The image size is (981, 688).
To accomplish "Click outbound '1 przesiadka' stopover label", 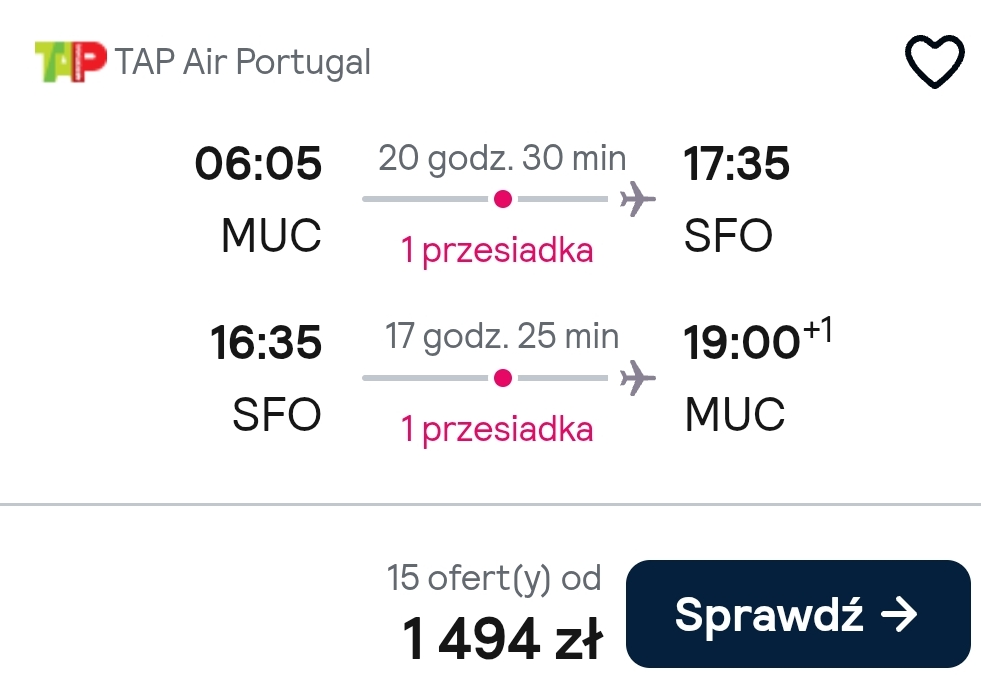I will point(497,251).
